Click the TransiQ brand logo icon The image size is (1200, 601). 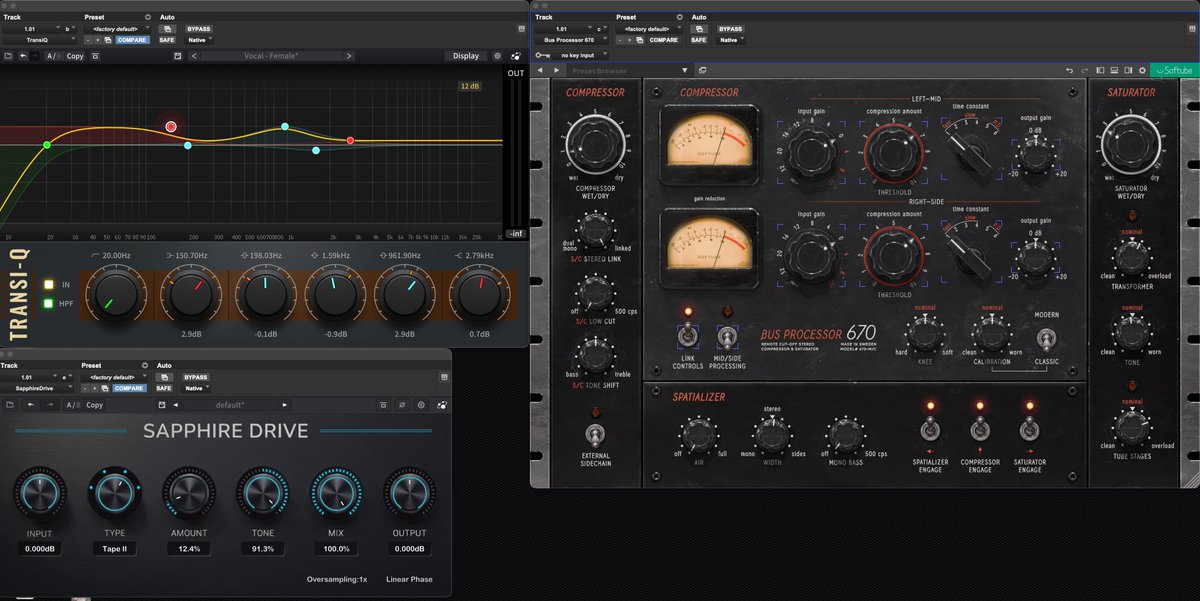coord(515,56)
